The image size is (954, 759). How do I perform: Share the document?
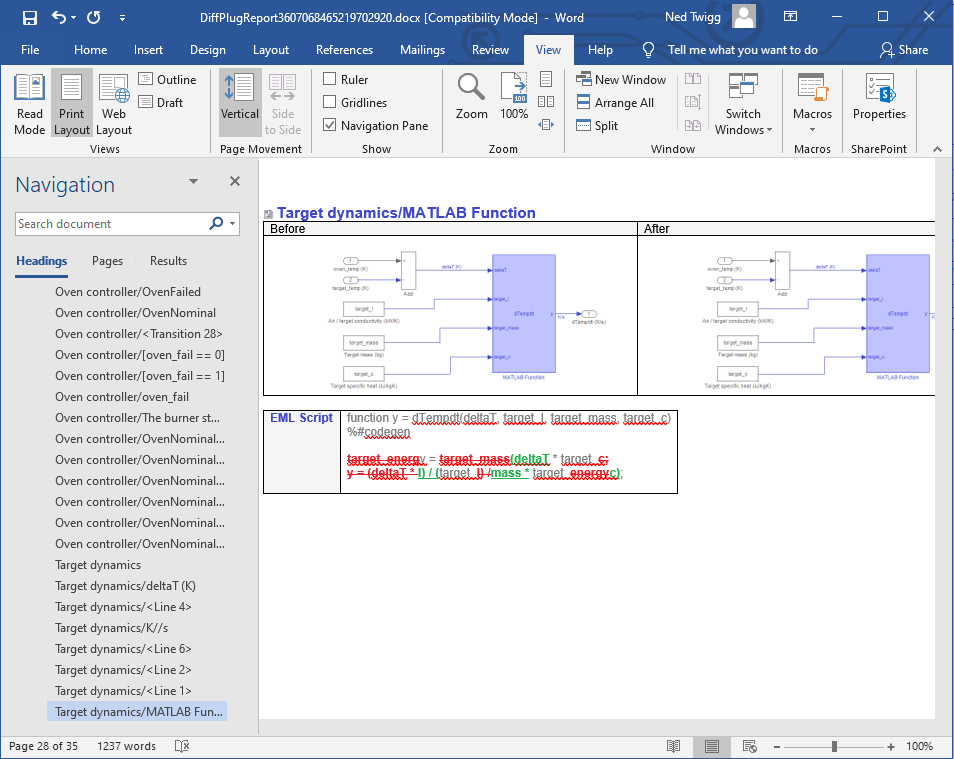[x=904, y=50]
